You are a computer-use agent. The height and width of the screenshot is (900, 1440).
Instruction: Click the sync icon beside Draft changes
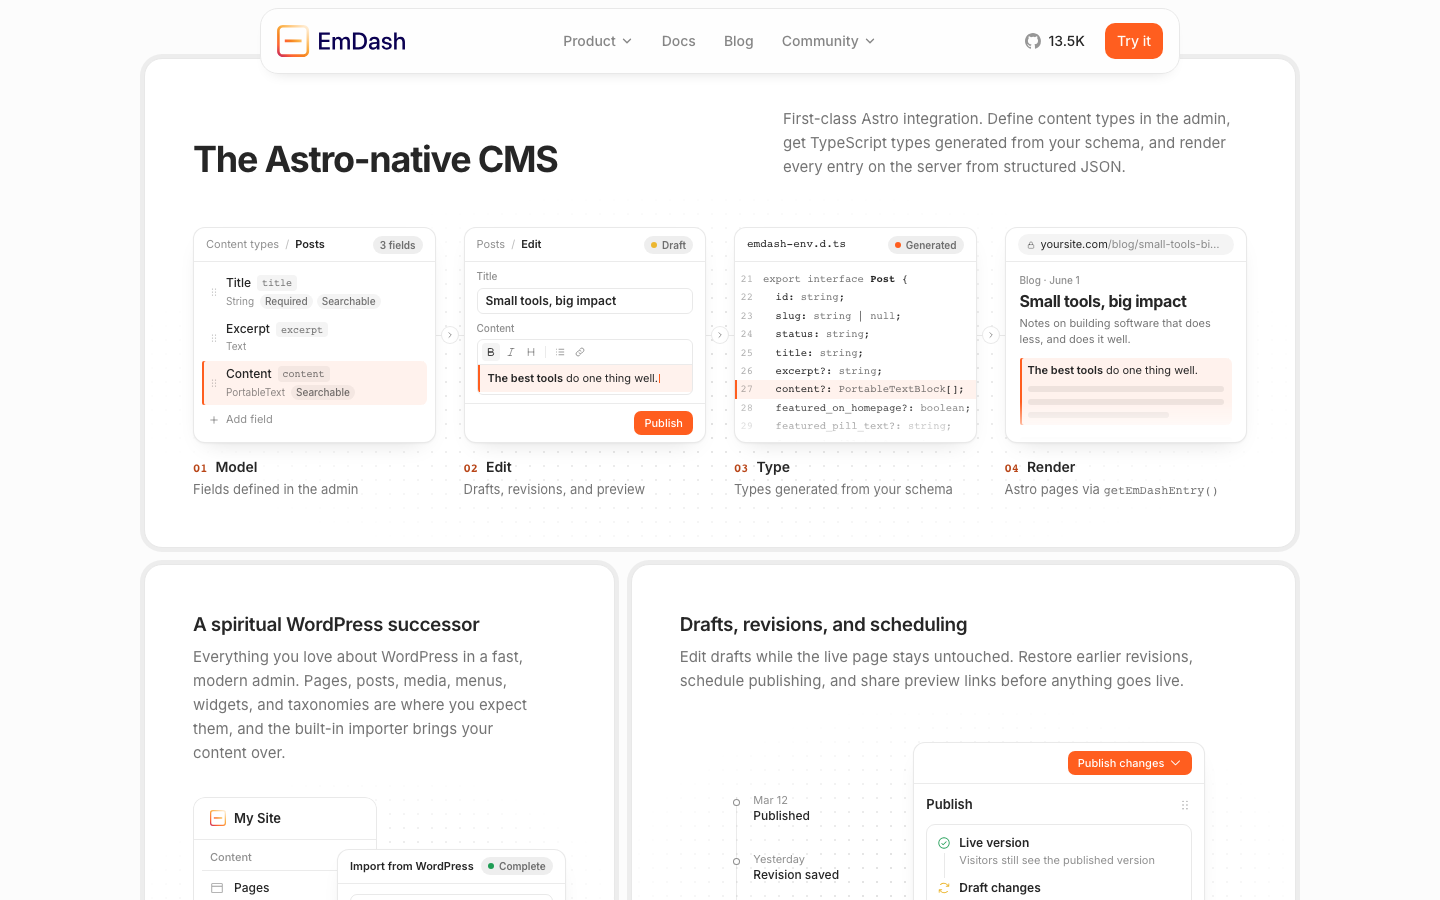(944, 888)
